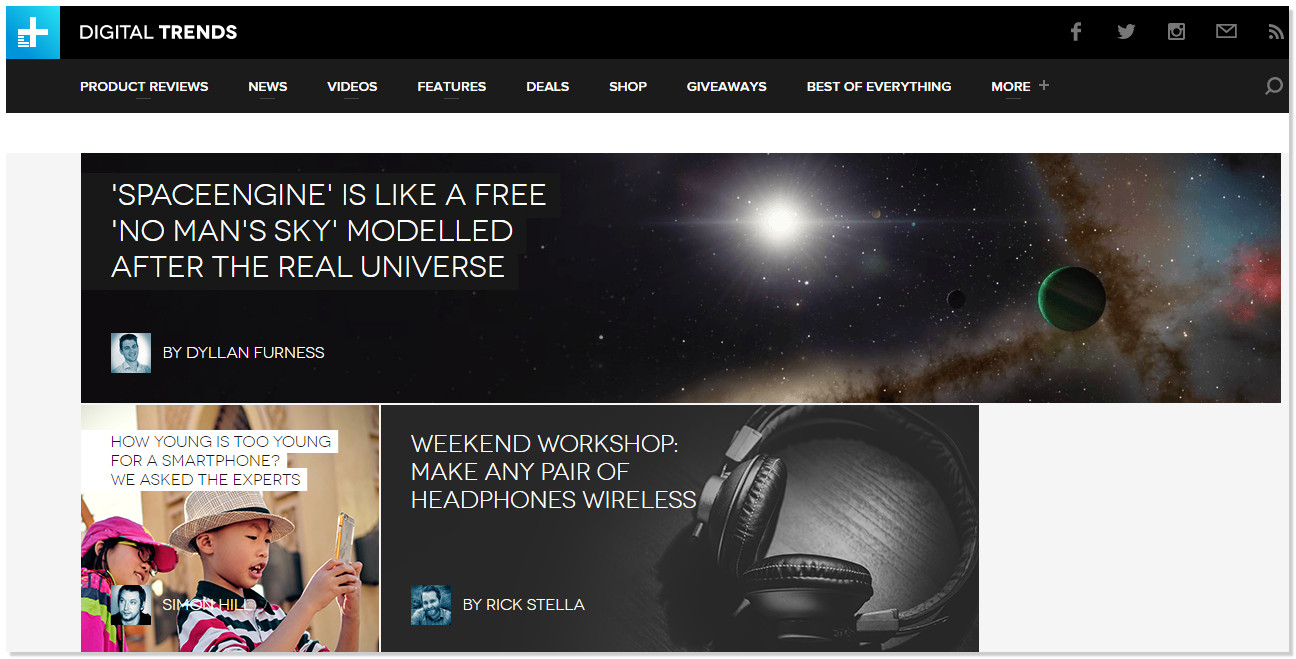Image resolution: width=1296 pixels, height=659 pixels.
Task: Go to the Shop link
Action: (x=628, y=86)
